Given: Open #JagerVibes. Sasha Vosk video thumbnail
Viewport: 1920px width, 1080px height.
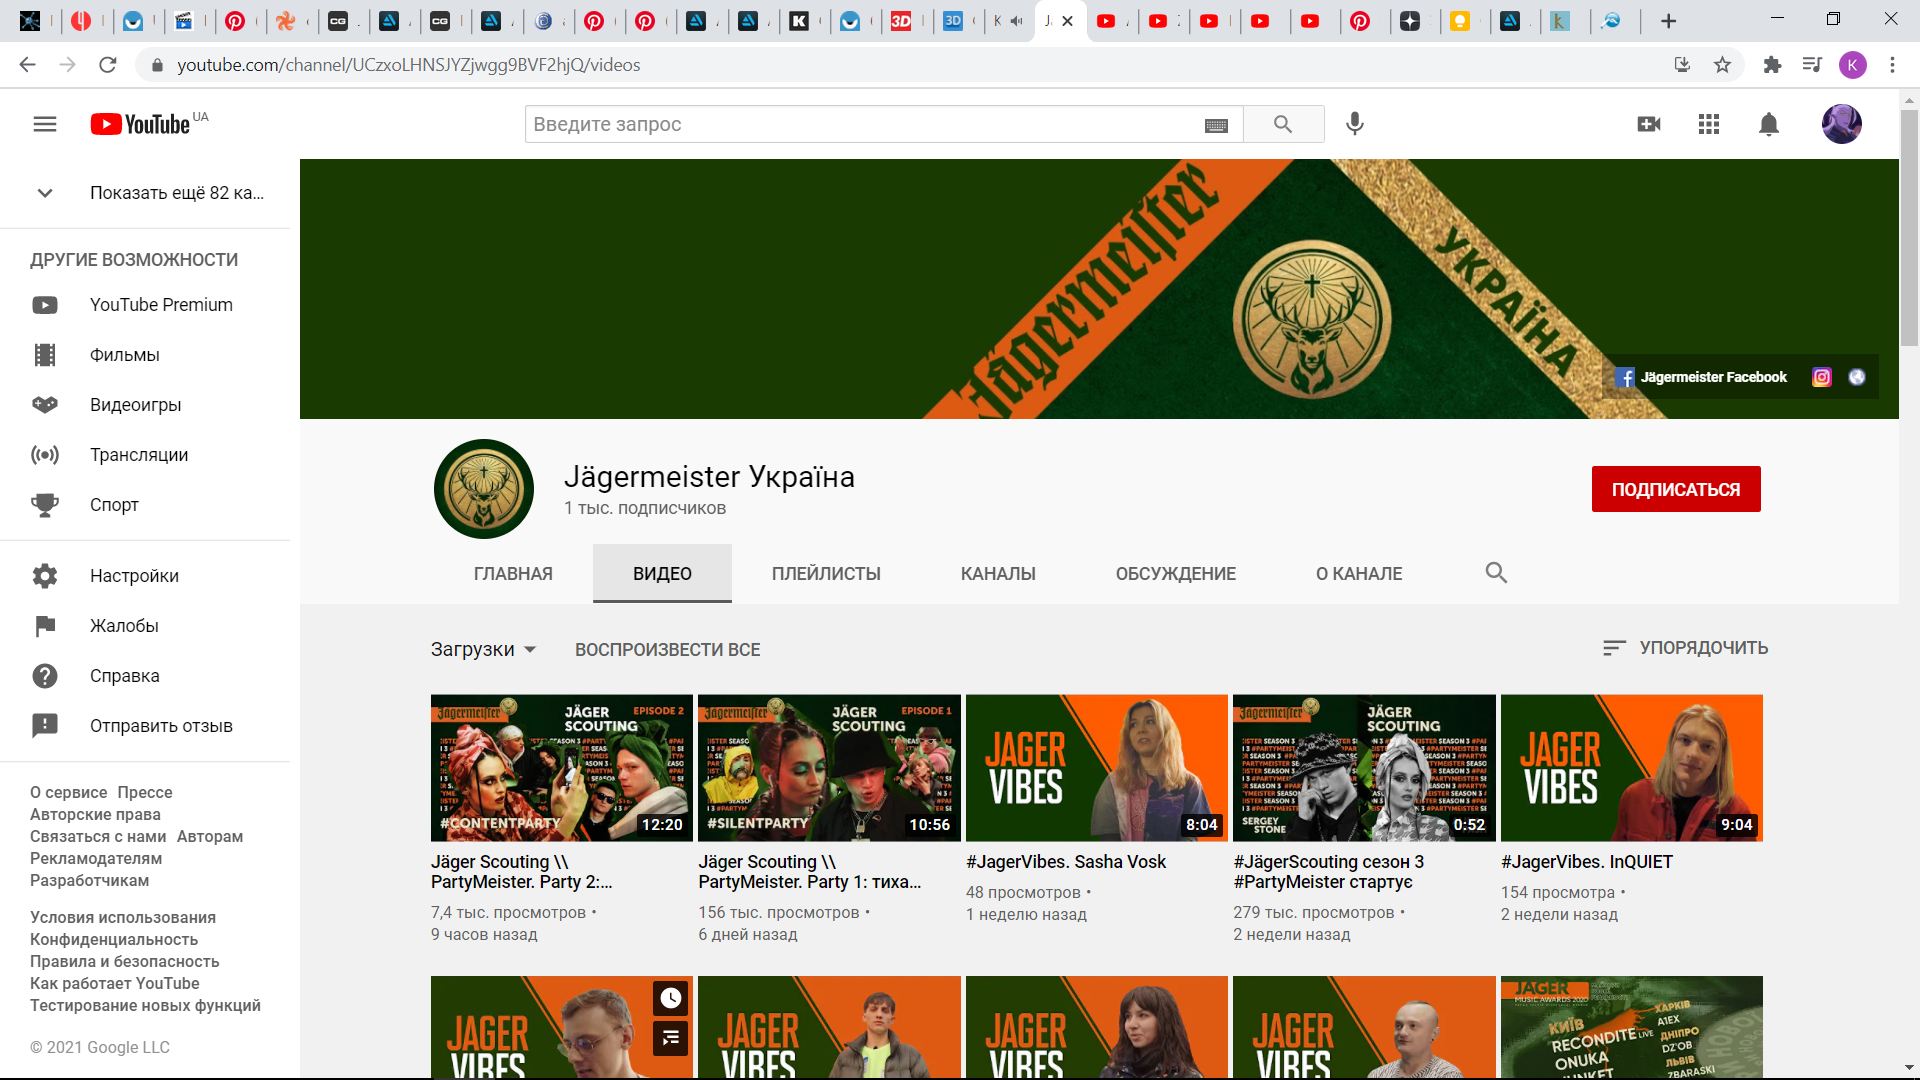Looking at the screenshot, I should (x=1097, y=768).
